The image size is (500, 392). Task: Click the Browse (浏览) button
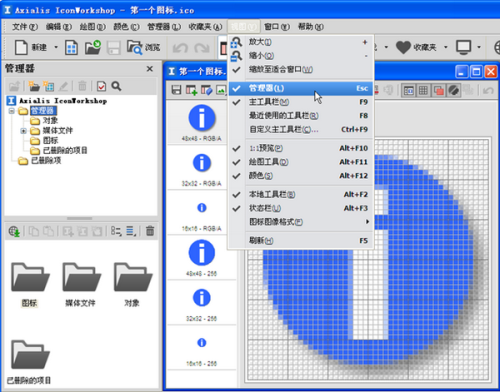click(x=143, y=47)
